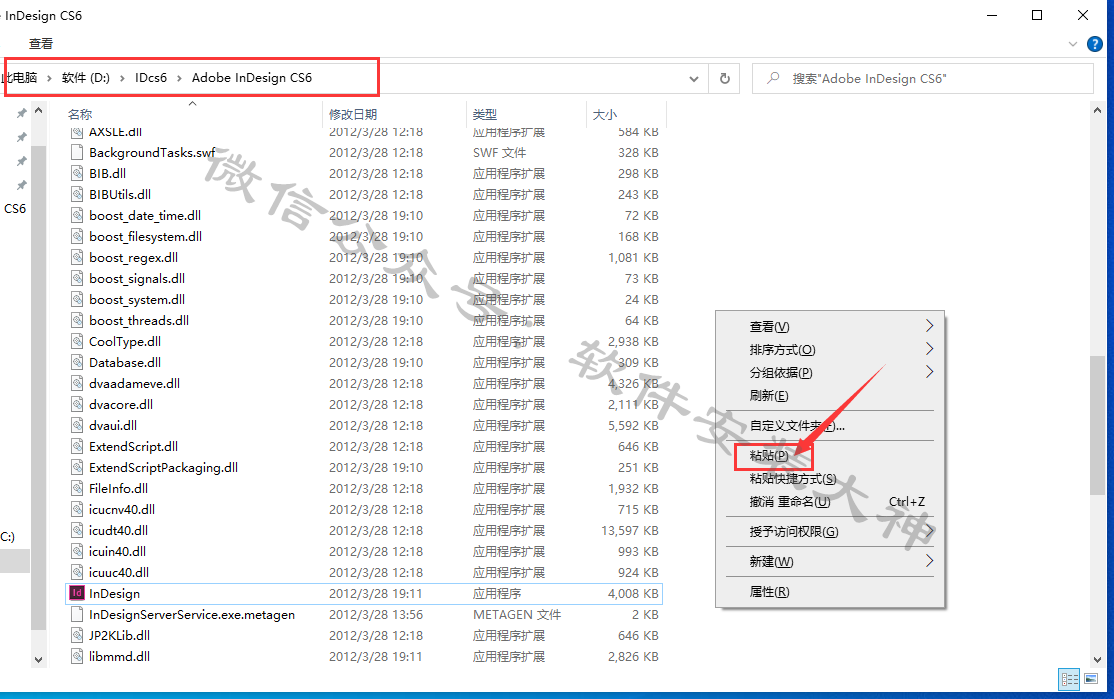Click the METAGEN 文件 type cell

[517, 614]
